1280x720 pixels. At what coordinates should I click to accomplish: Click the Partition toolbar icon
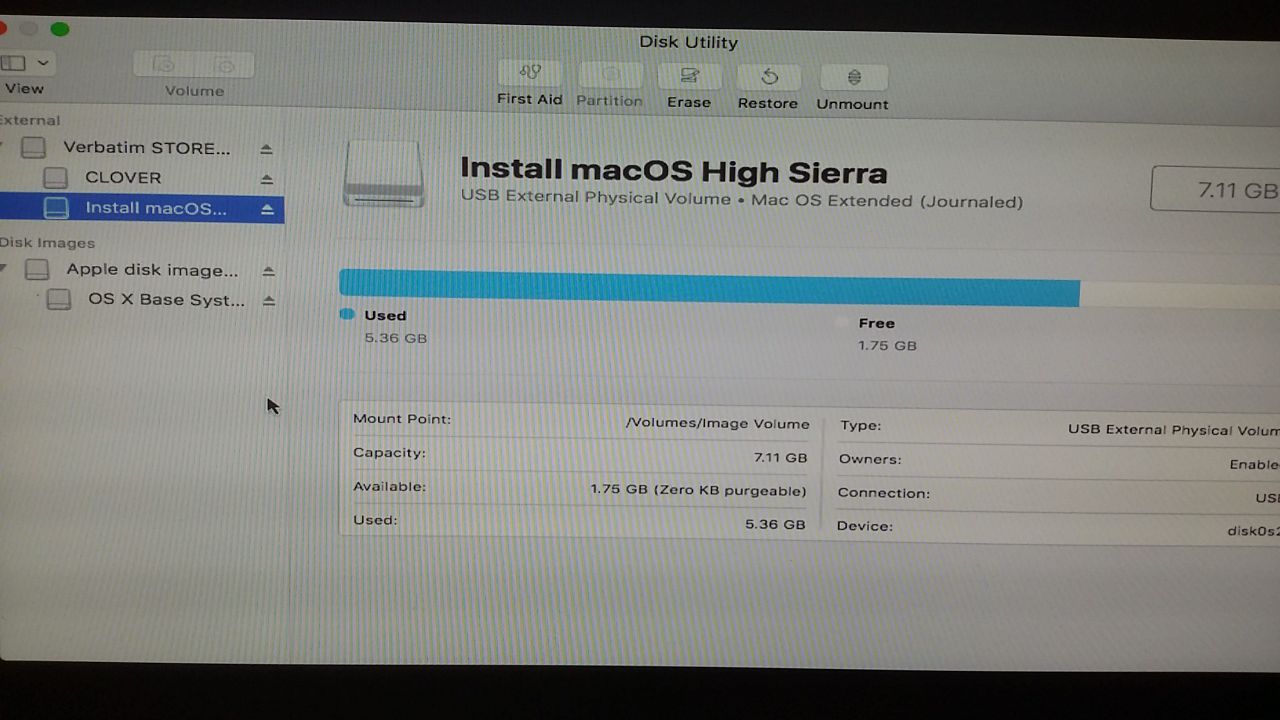(x=610, y=73)
